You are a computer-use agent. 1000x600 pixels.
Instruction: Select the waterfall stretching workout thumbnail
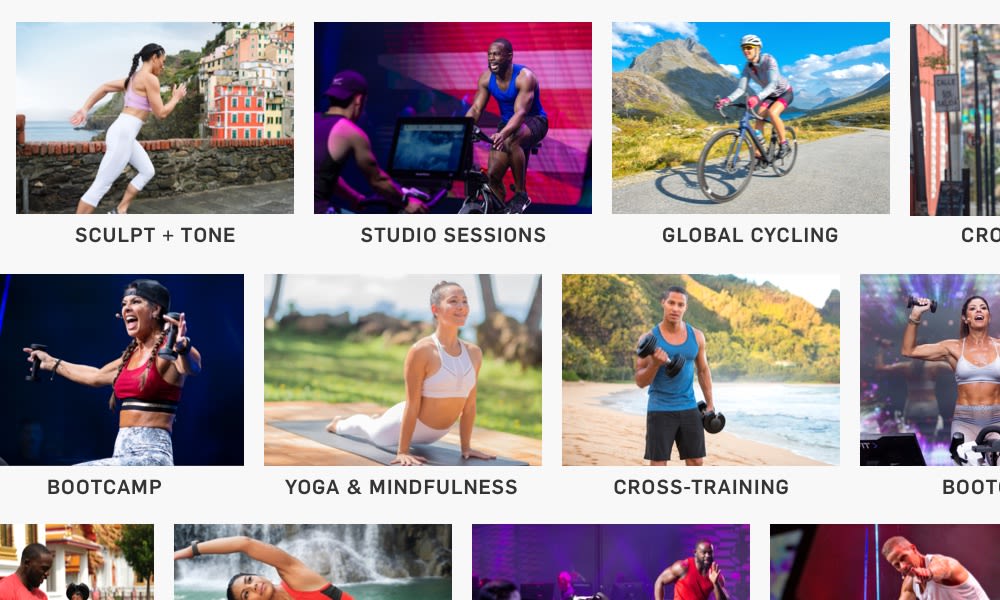point(313,562)
